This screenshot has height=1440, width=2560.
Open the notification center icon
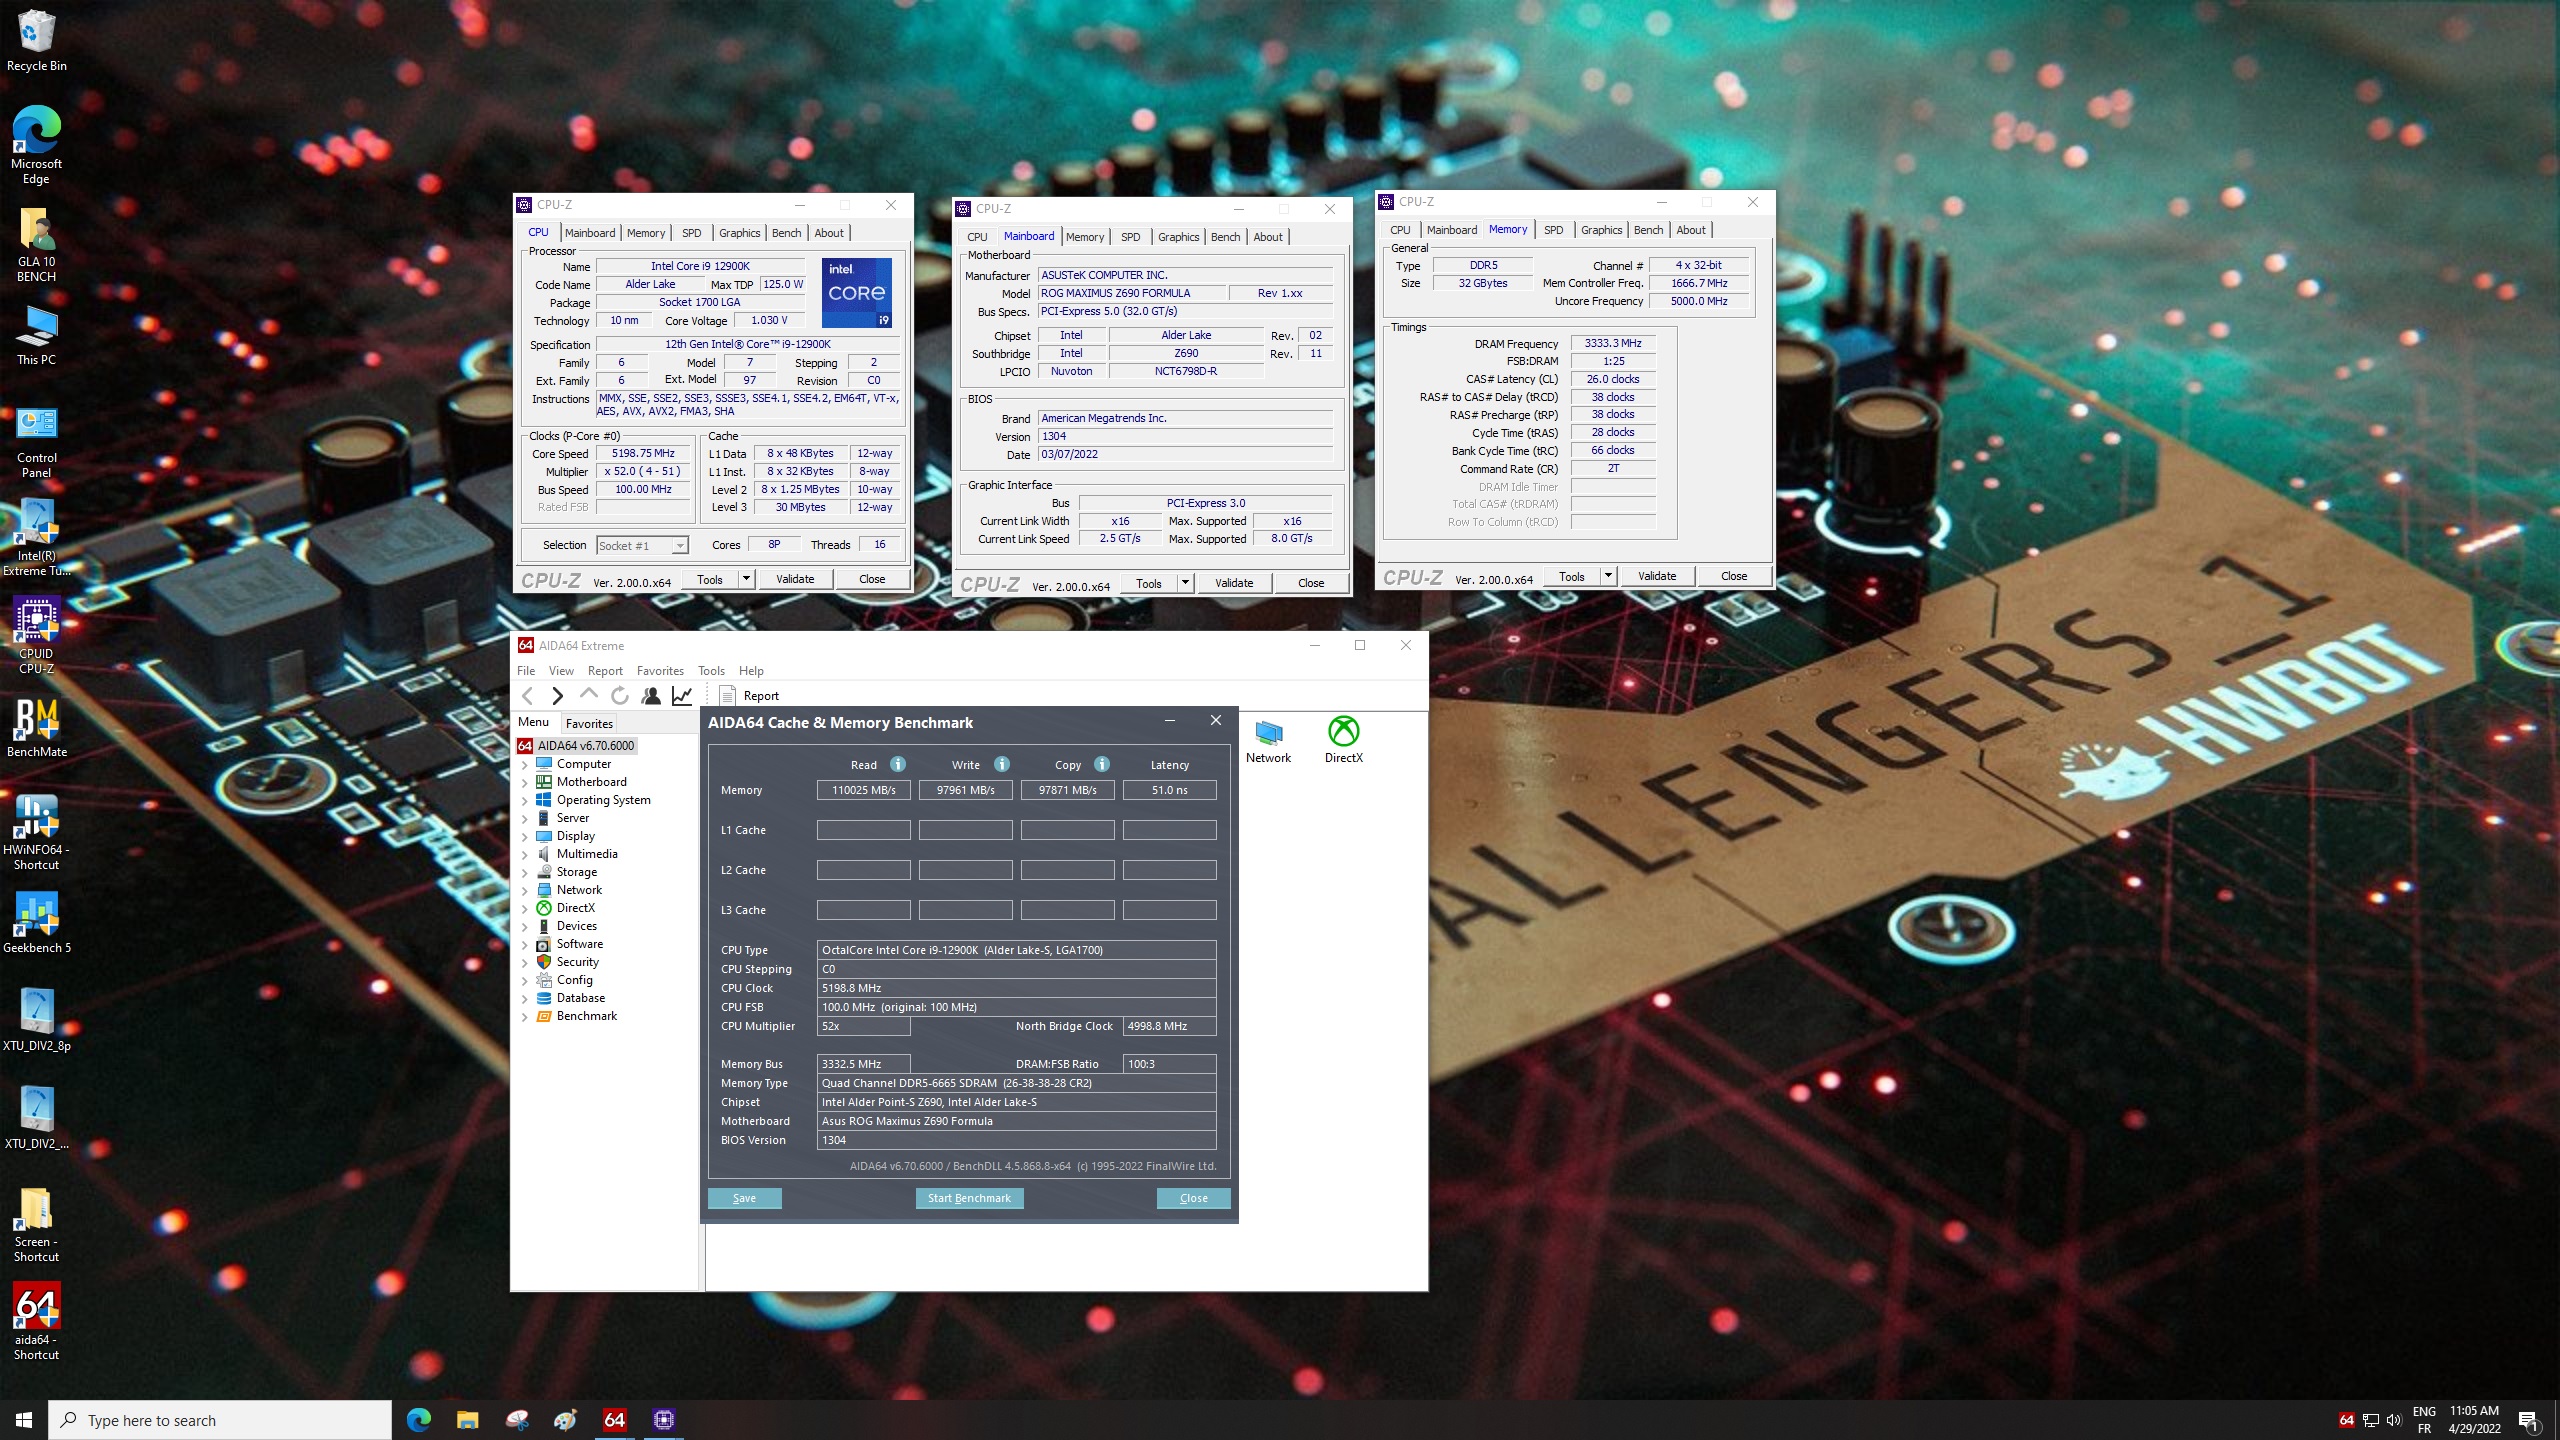tap(2529, 1420)
